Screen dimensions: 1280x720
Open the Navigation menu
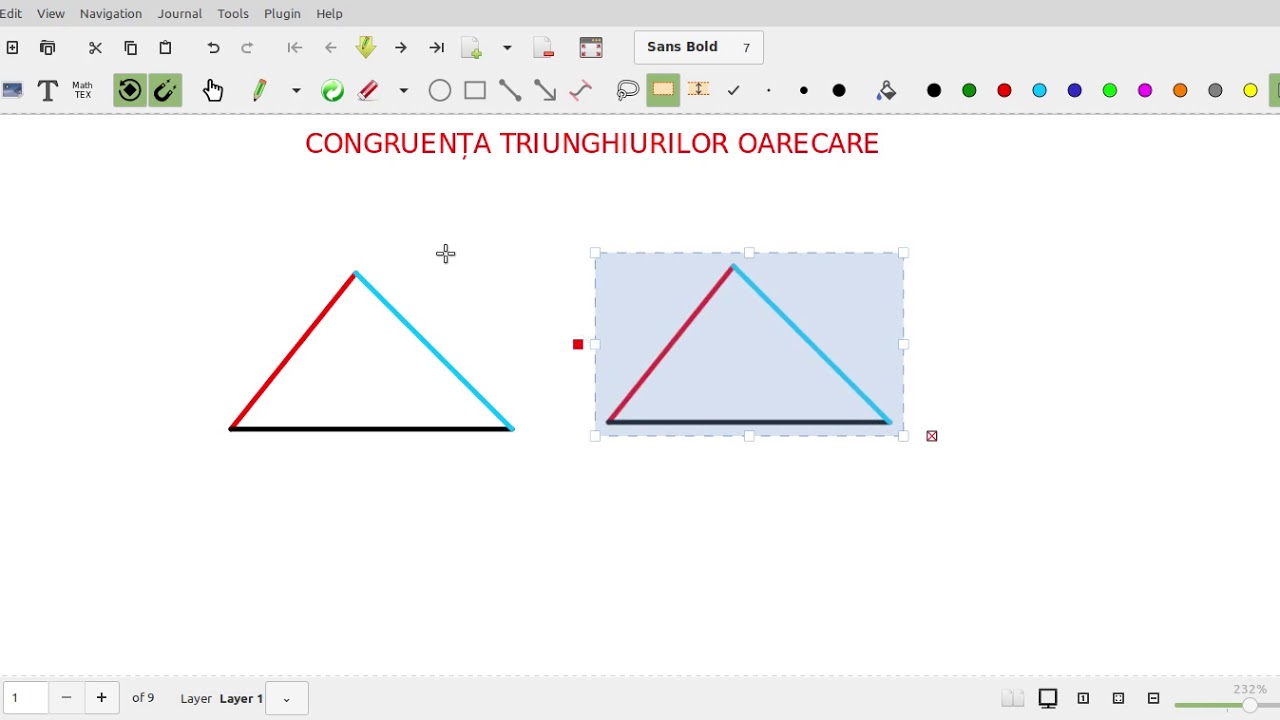click(111, 13)
